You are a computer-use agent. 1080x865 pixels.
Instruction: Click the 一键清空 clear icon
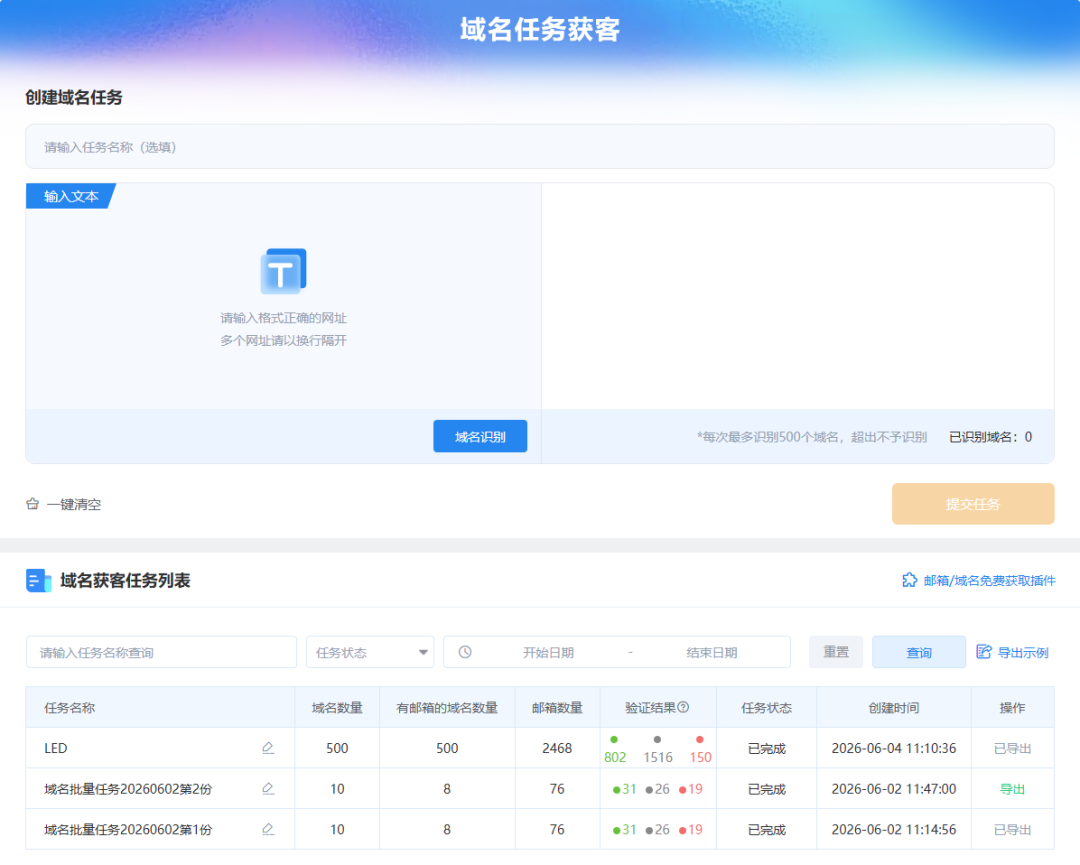coord(32,504)
